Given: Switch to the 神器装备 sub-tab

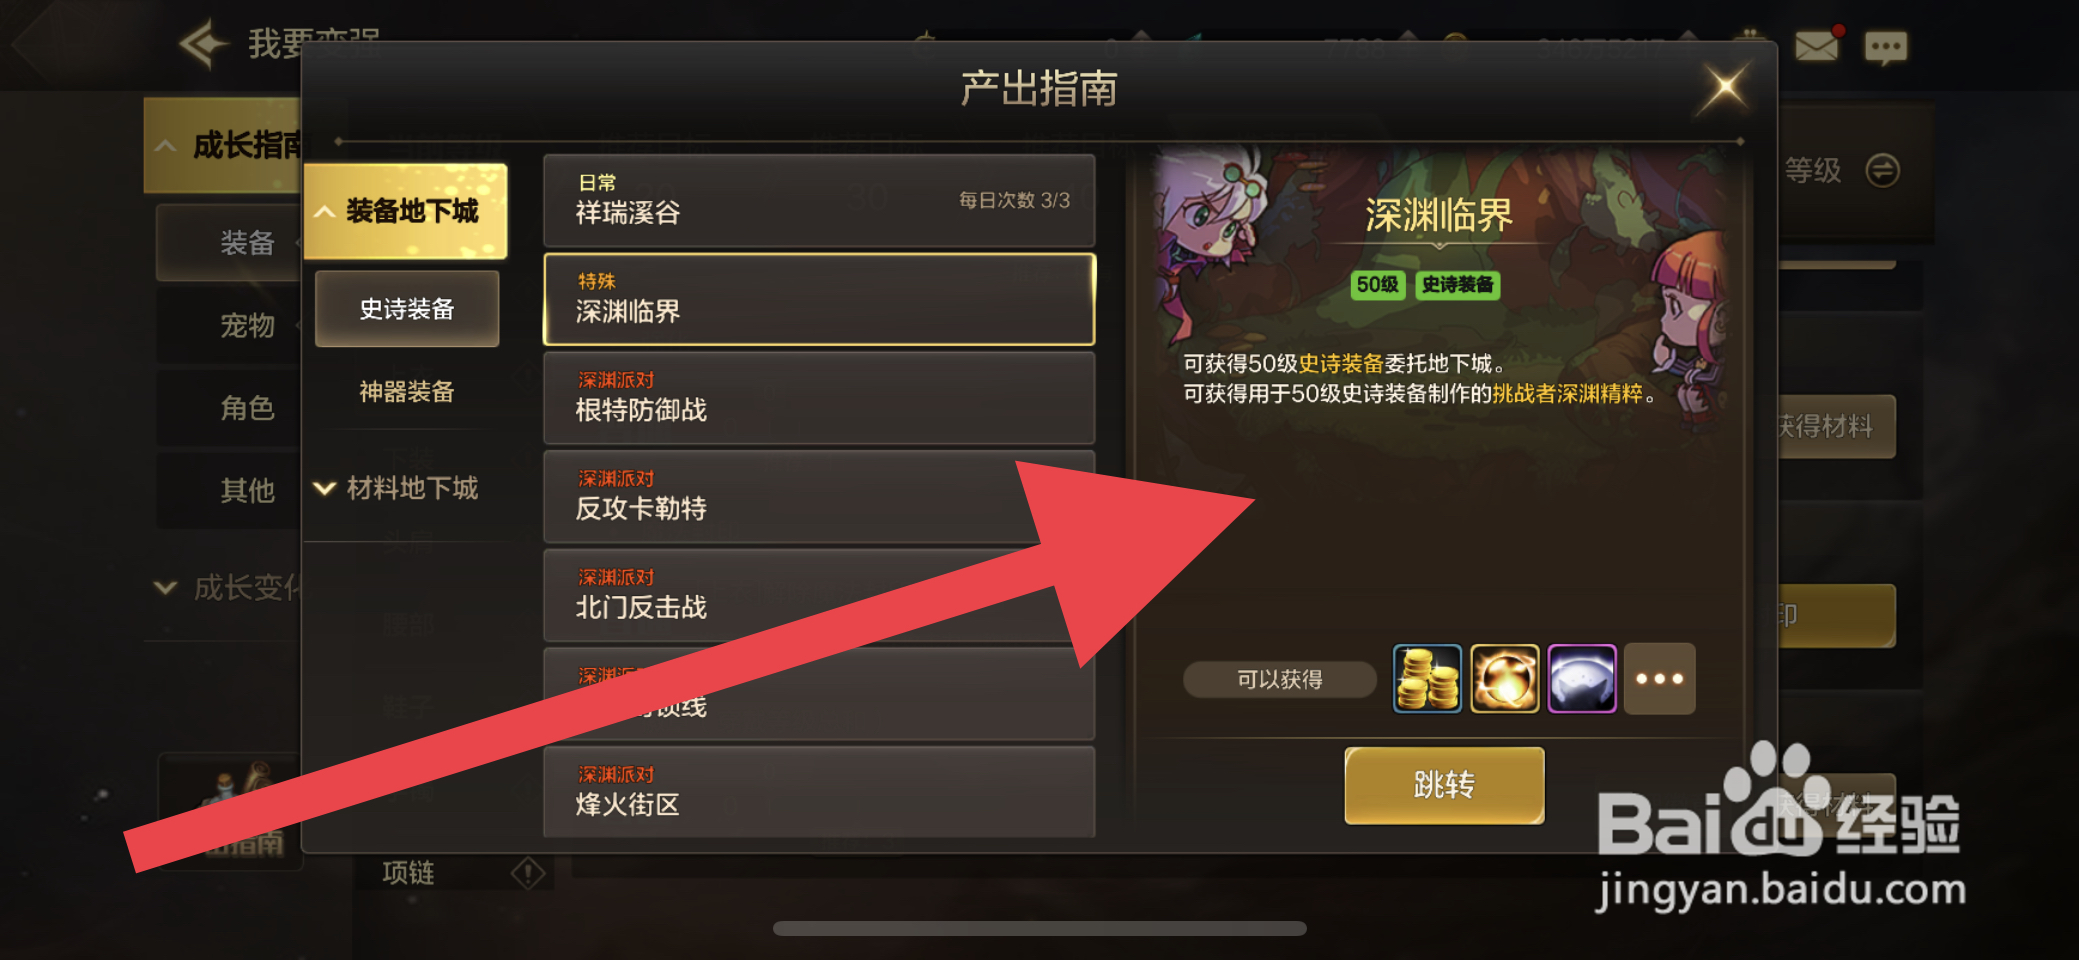Looking at the screenshot, I should point(407,391).
